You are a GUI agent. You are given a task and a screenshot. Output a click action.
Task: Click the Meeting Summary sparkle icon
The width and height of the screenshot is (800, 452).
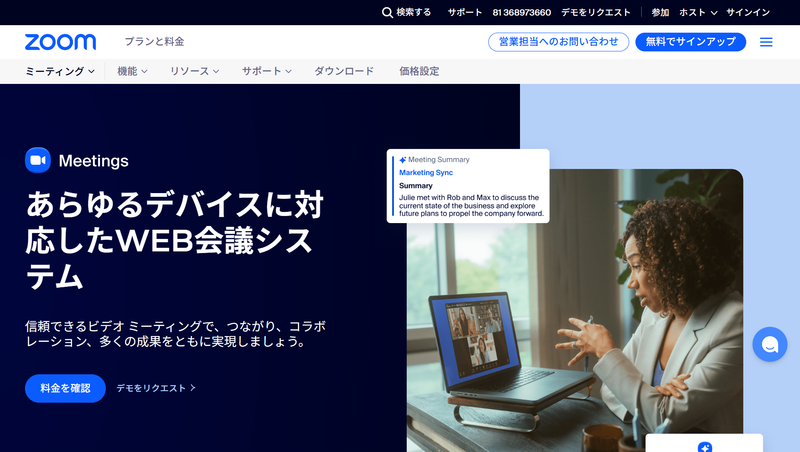pos(403,160)
